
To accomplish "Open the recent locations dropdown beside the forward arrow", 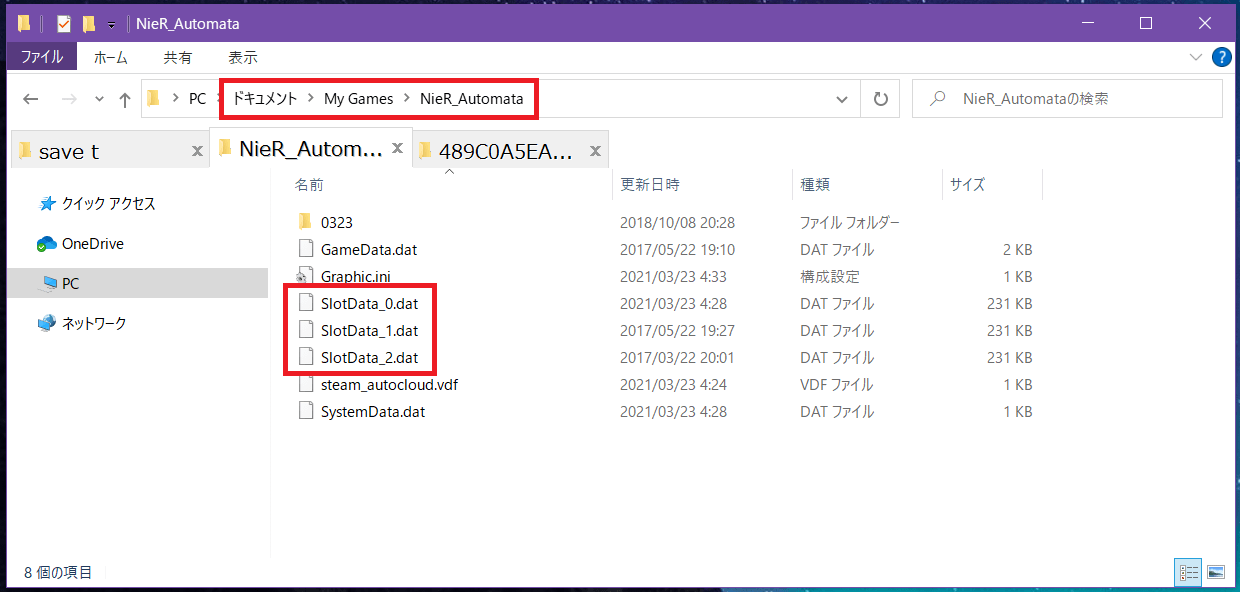I will coord(99,99).
